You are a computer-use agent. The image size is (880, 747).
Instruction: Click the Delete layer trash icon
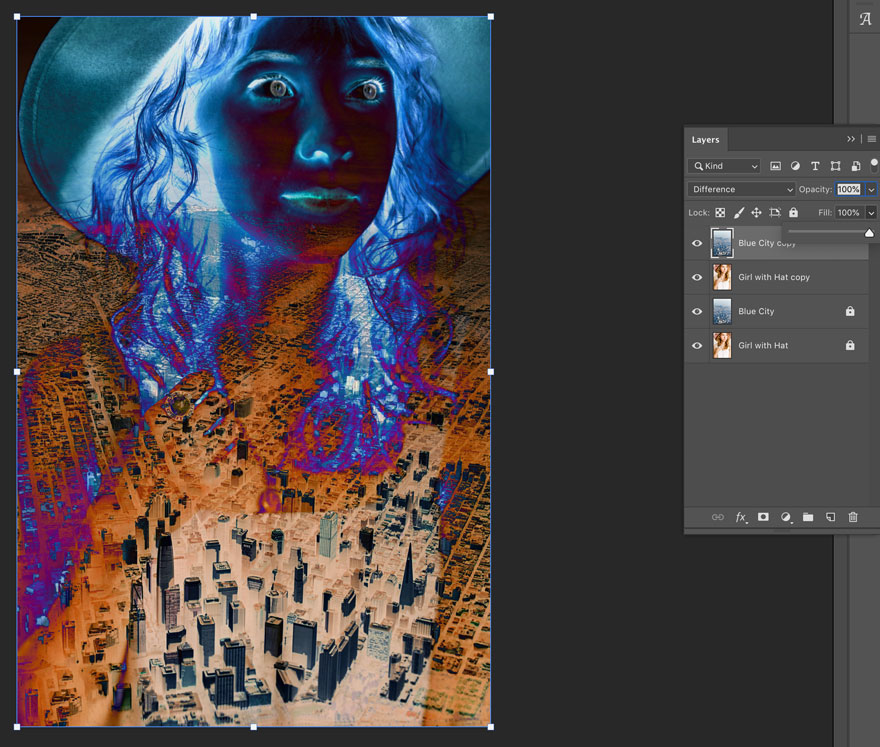point(852,517)
